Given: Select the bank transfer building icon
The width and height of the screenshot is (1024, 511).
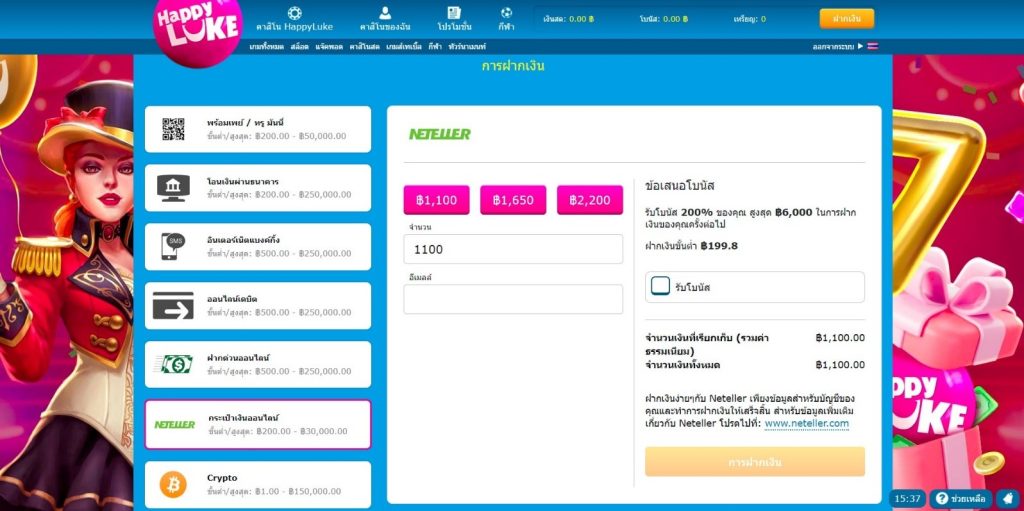Looking at the screenshot, I should (173, 188).
